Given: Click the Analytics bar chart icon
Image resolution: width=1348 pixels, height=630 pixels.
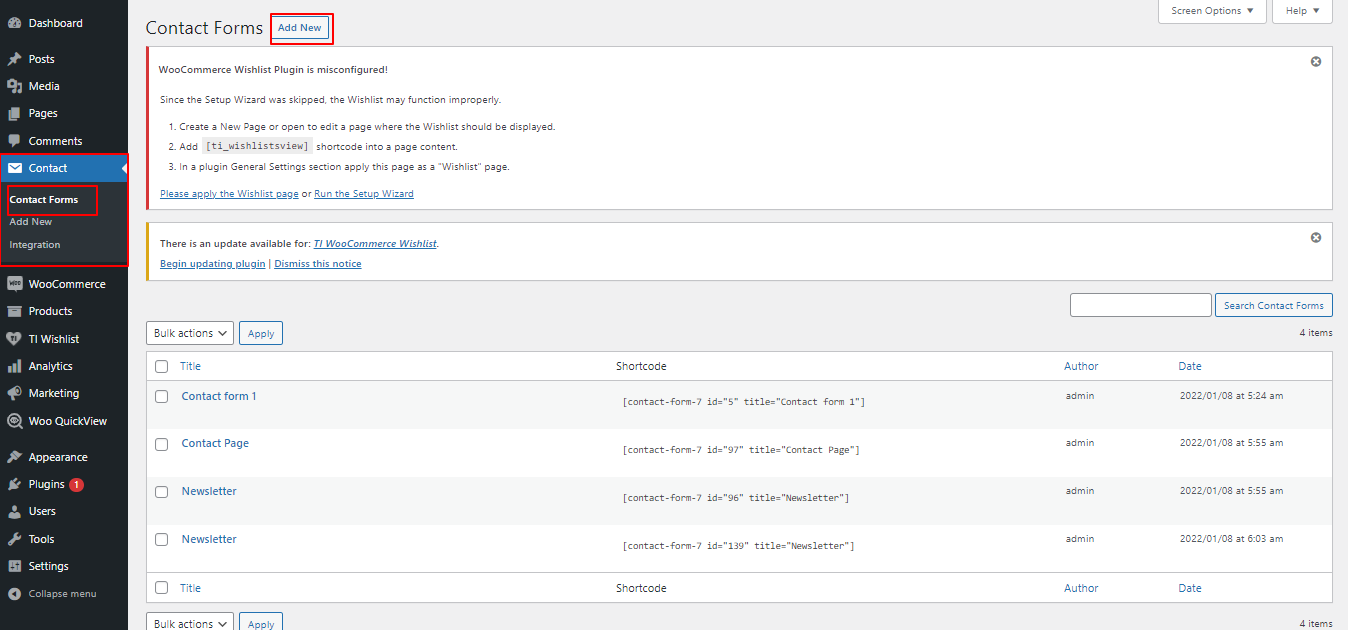Looking at the screenshot, I should coord(14,366).
